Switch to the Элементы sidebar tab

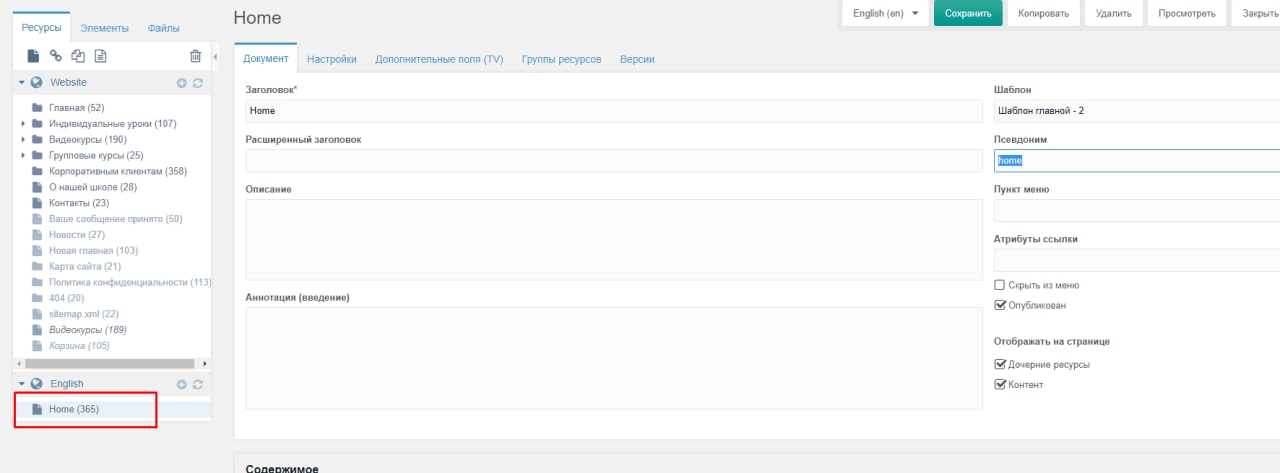coord(103,28)
